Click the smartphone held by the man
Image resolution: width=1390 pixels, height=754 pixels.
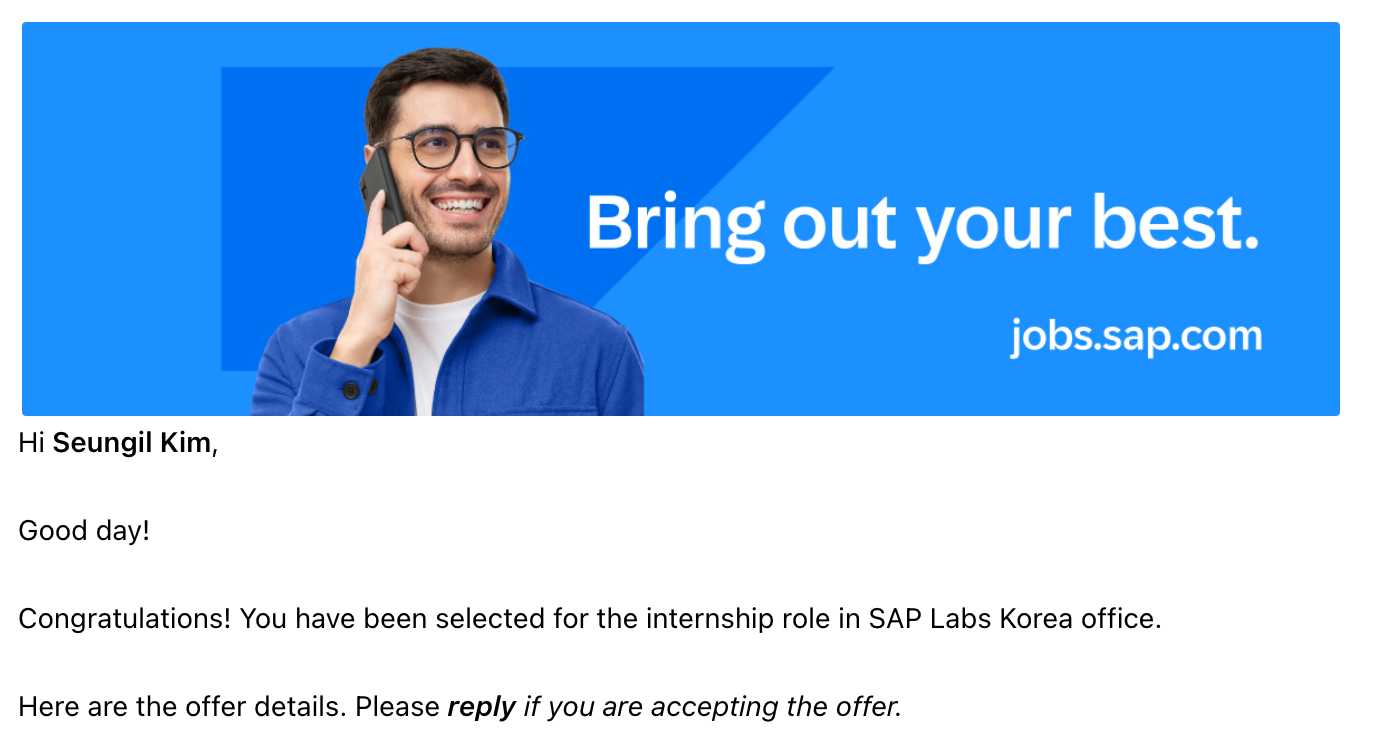click(x=381, y=190)
